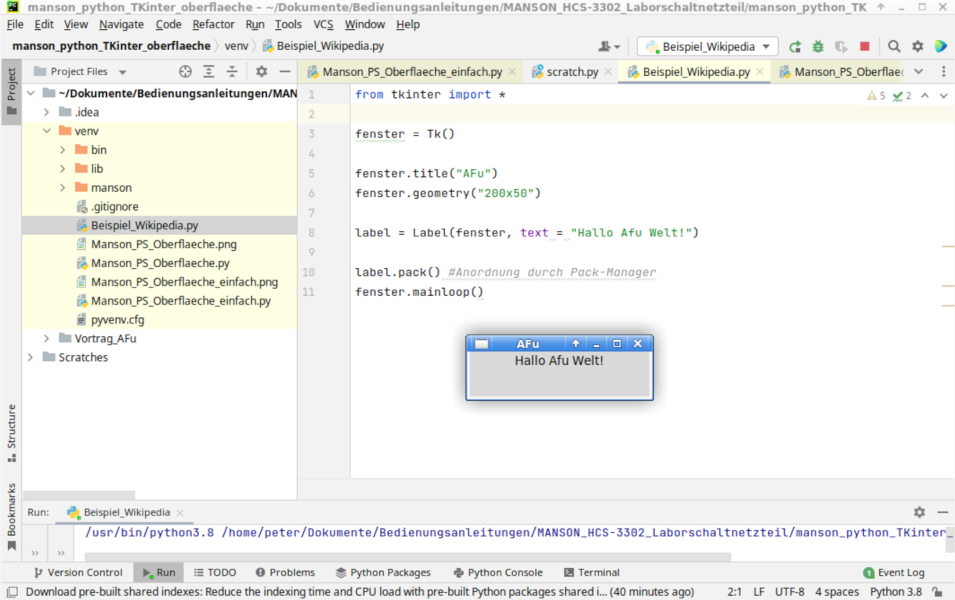Select .gitignore file in tree
Image resolution: width=955 pixels, height=600 pixels.
(115, 206)
